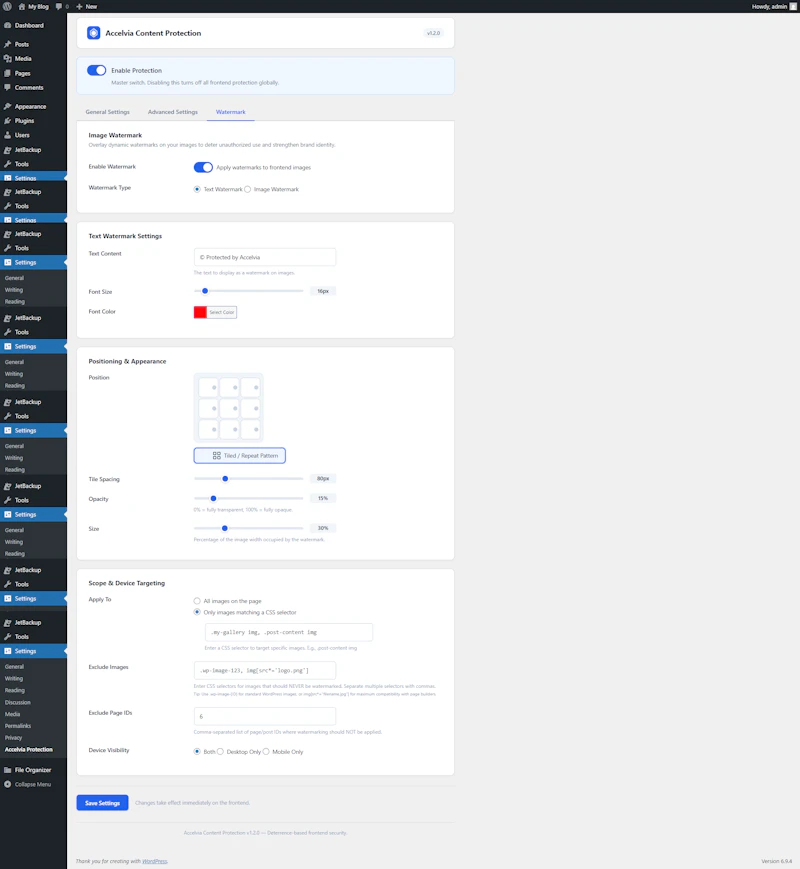Pick the center cell in Position grid
This screenshot has width=800, height=869.
(230, 408)
